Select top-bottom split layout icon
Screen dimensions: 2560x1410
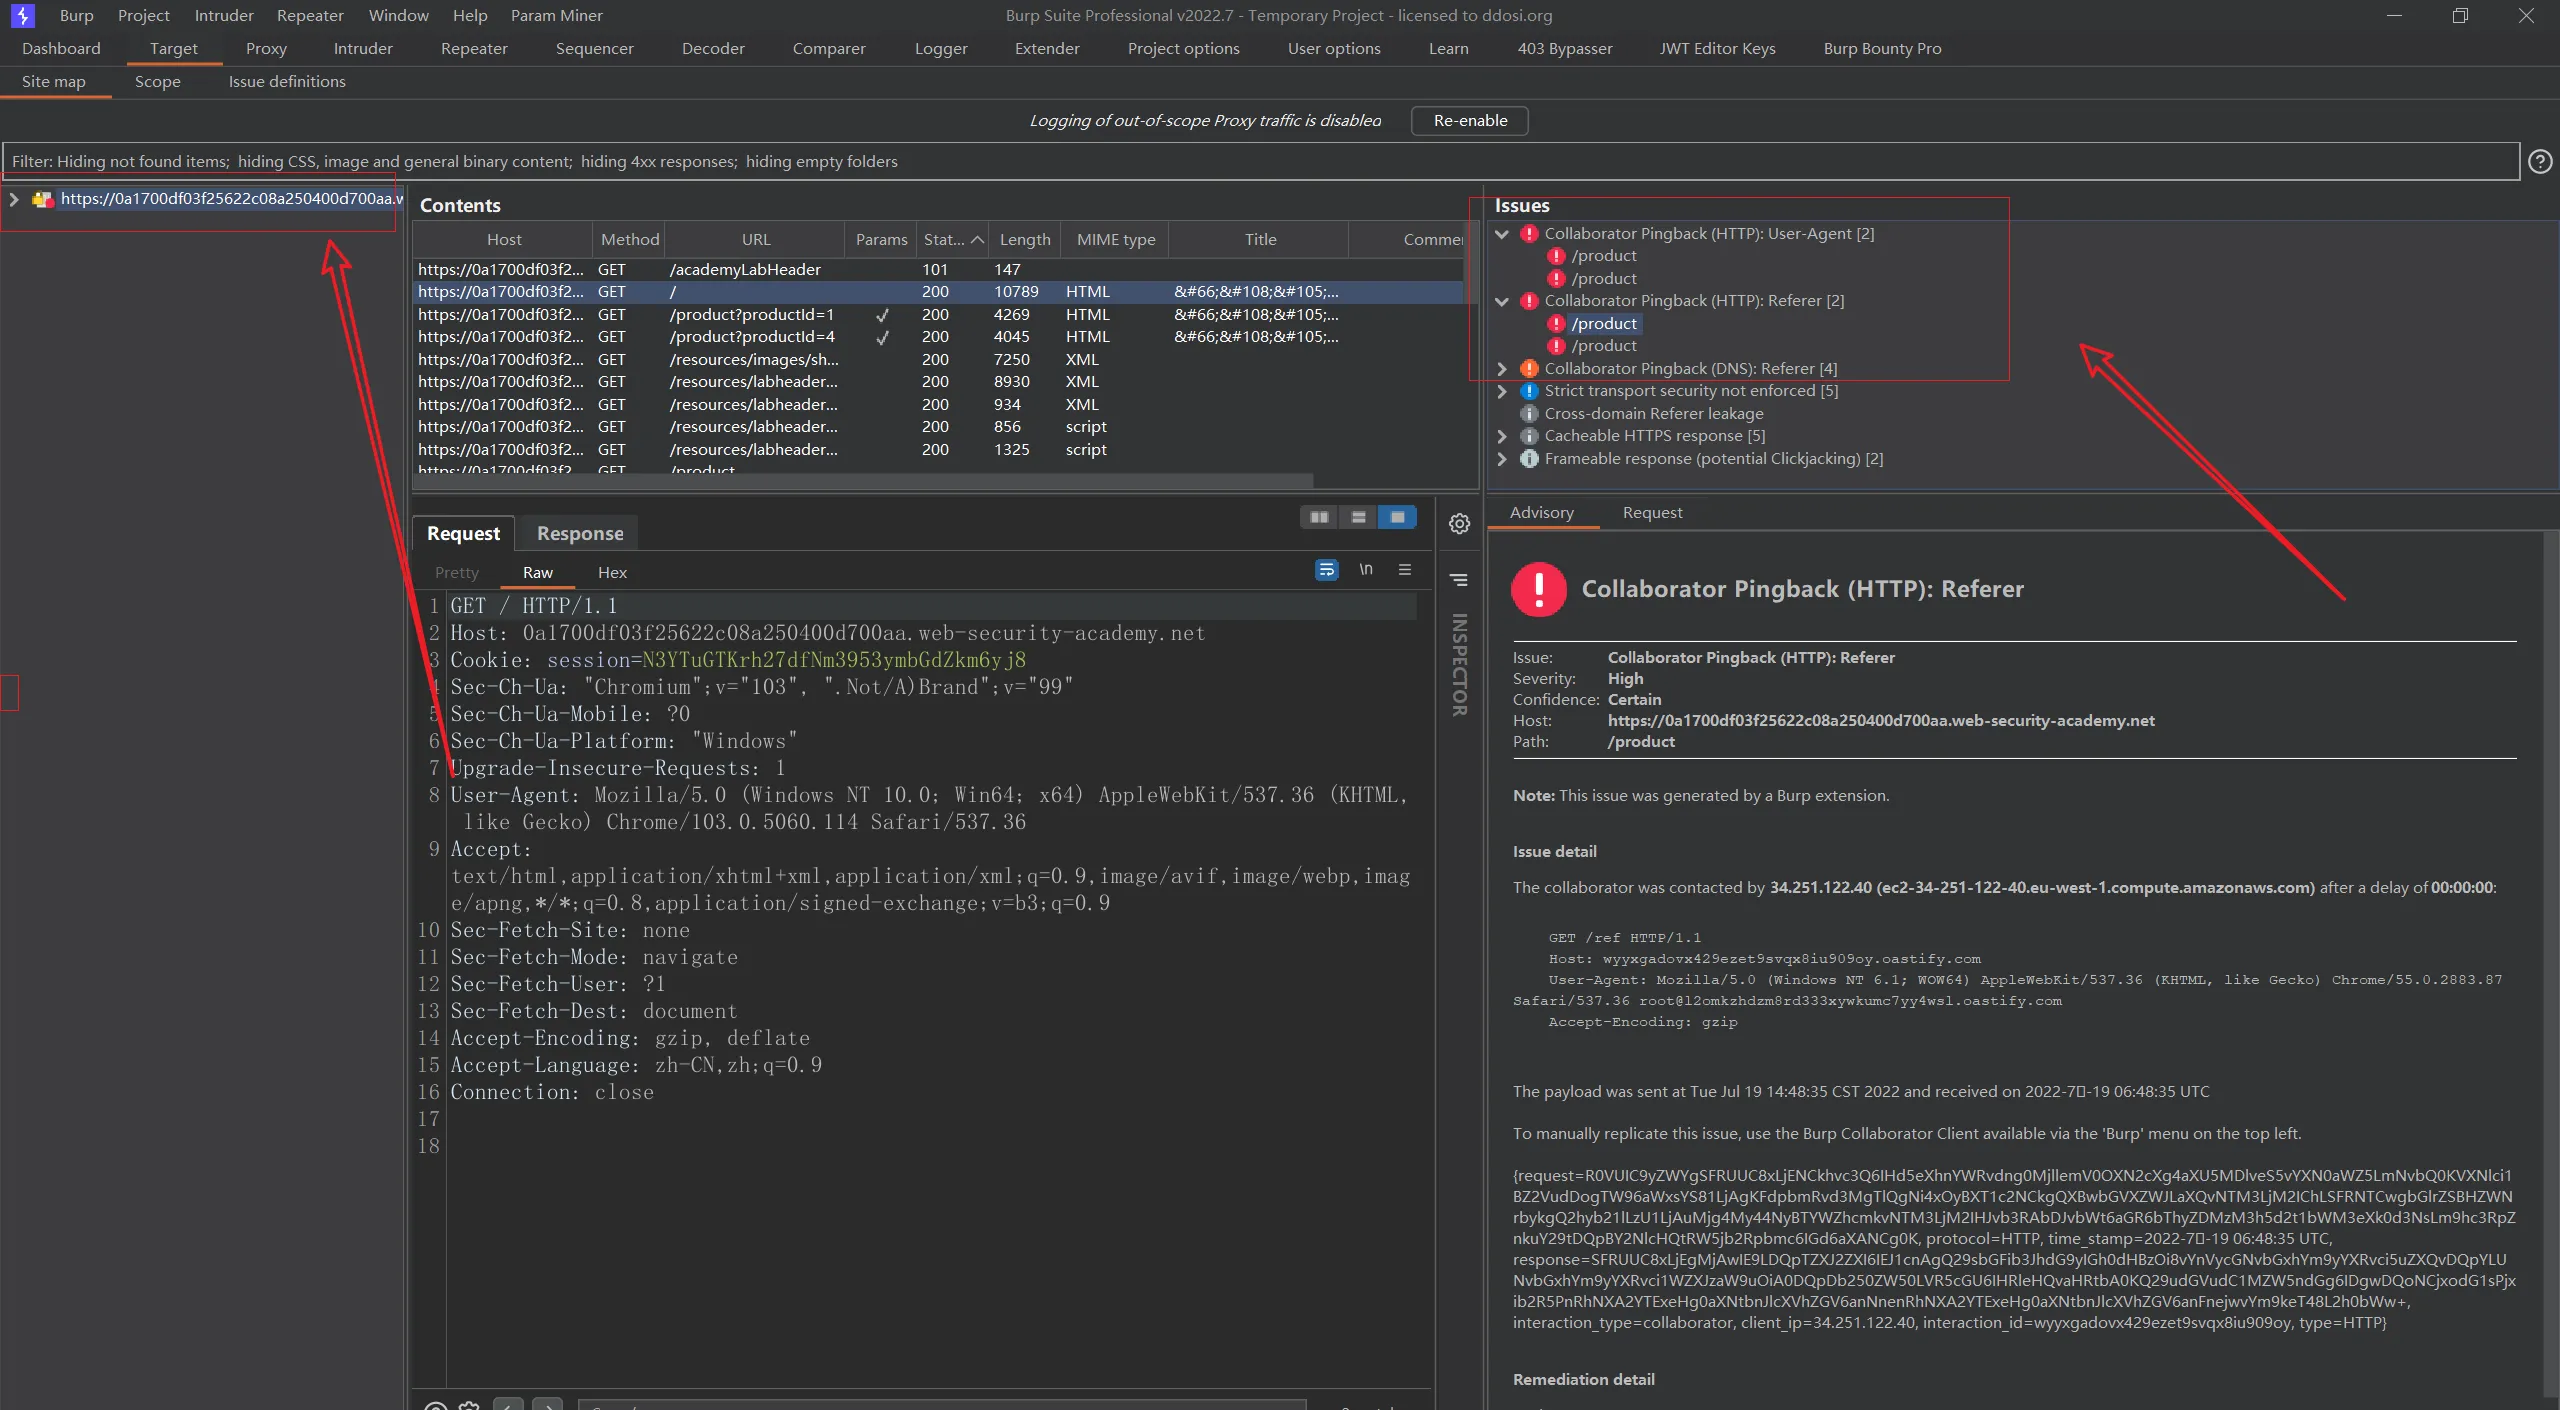tap(1358, 517)
